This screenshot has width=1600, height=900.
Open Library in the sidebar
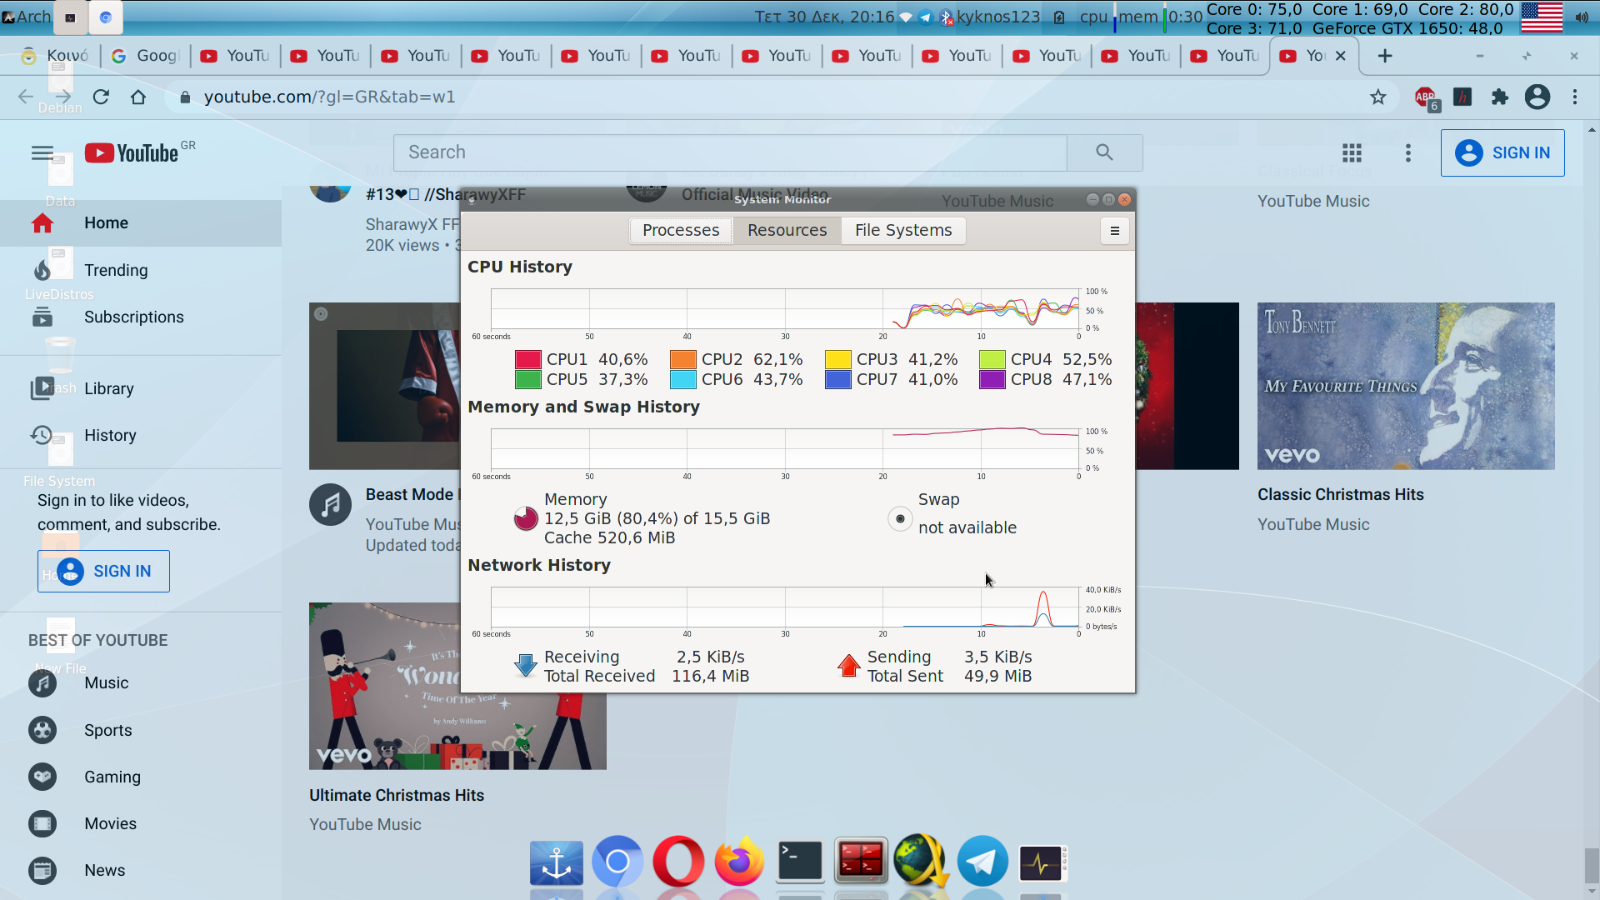coord(140,389)
